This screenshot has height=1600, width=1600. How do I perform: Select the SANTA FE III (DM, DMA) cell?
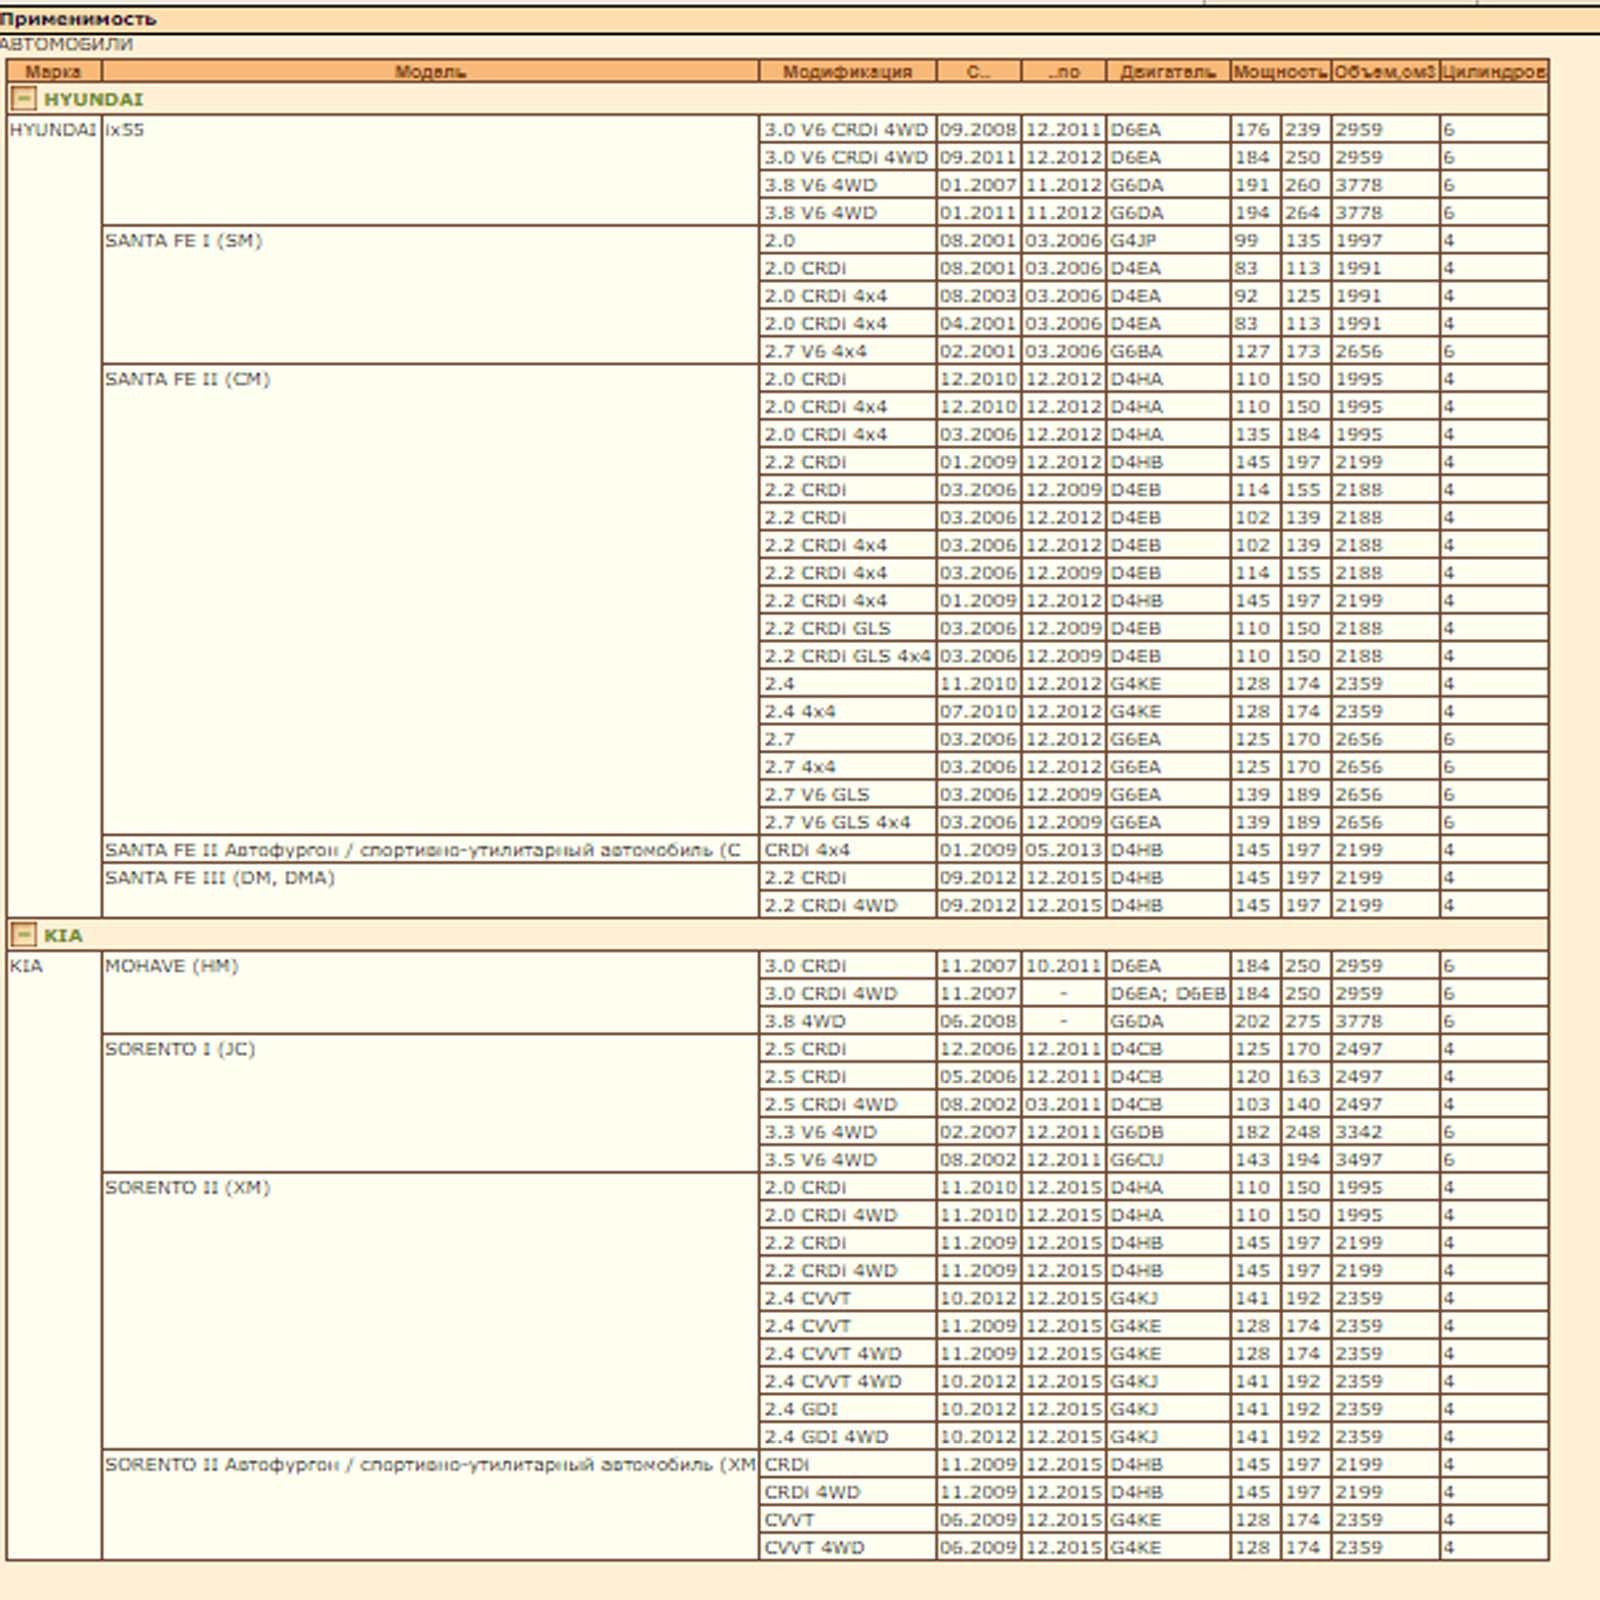click(220, 878)
